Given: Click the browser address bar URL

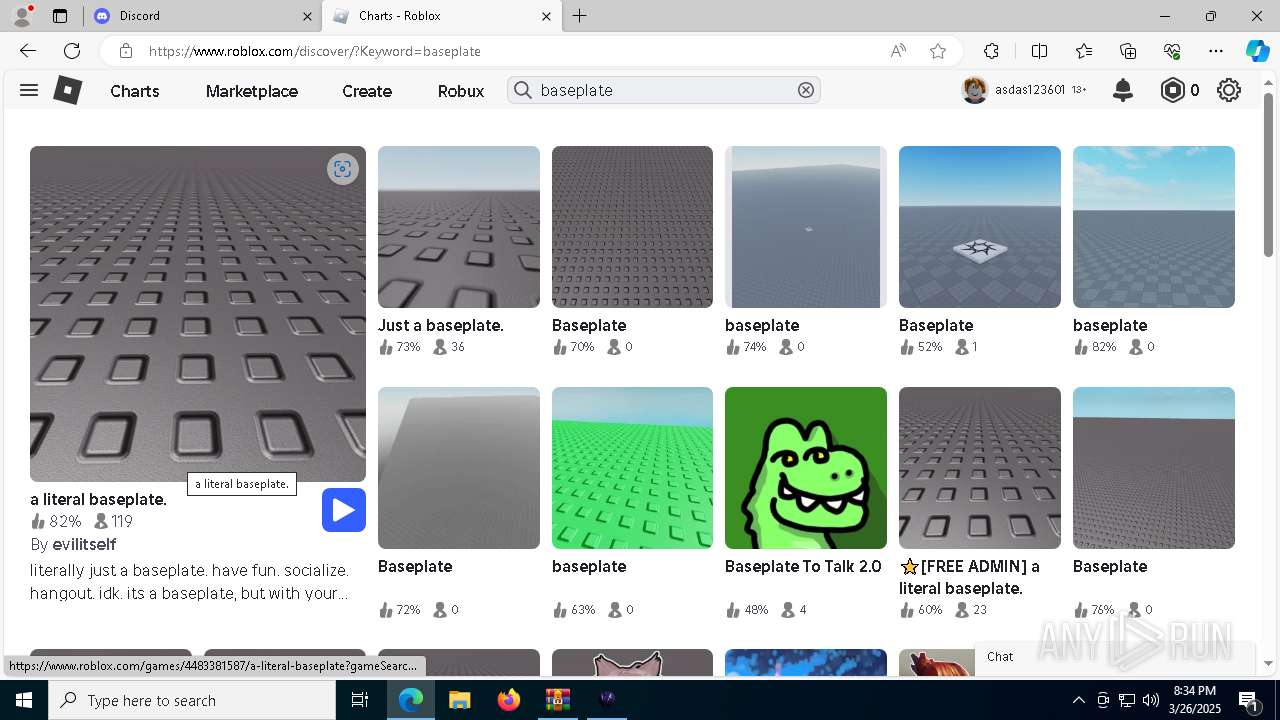Looking at the screenshot, I should tap(315, 51).
